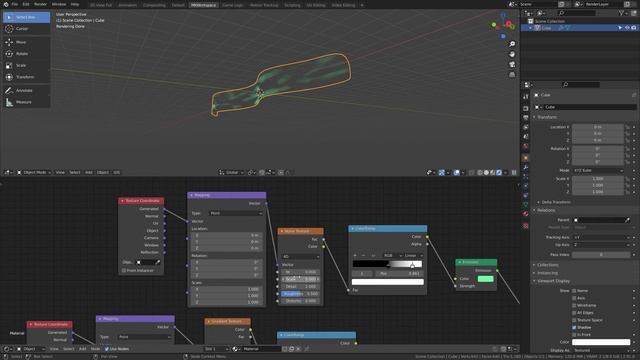This screenshot has height=360, width=640.
Task: Click the Pass Index field
Action: pos(601,255)
